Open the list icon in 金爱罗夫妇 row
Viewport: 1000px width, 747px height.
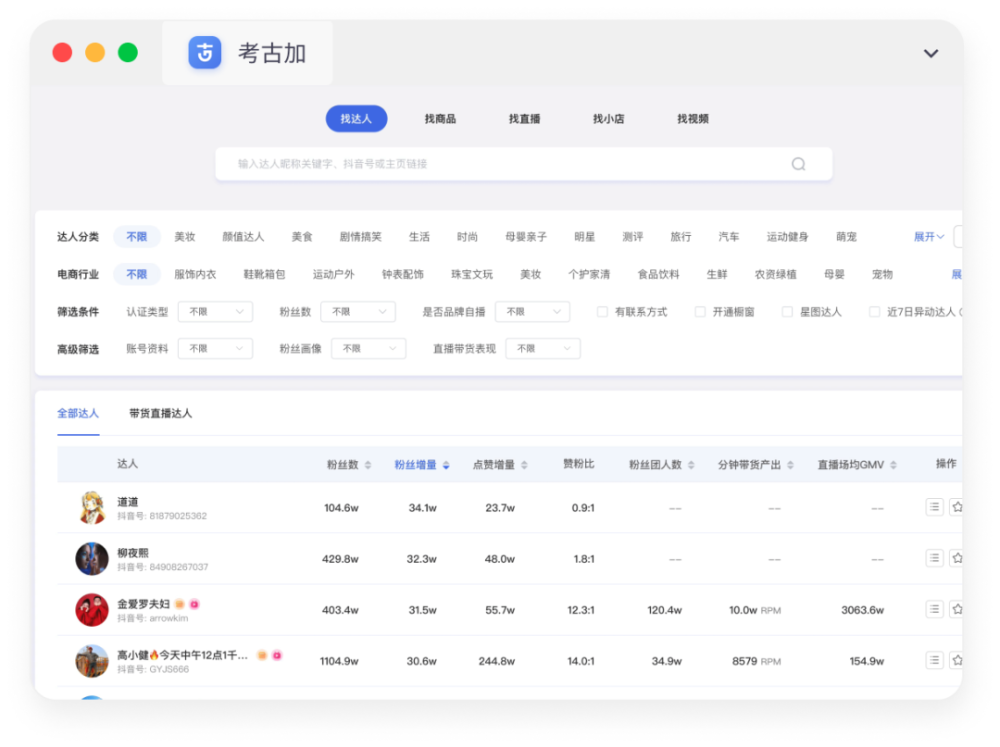[x=934, y=609]
